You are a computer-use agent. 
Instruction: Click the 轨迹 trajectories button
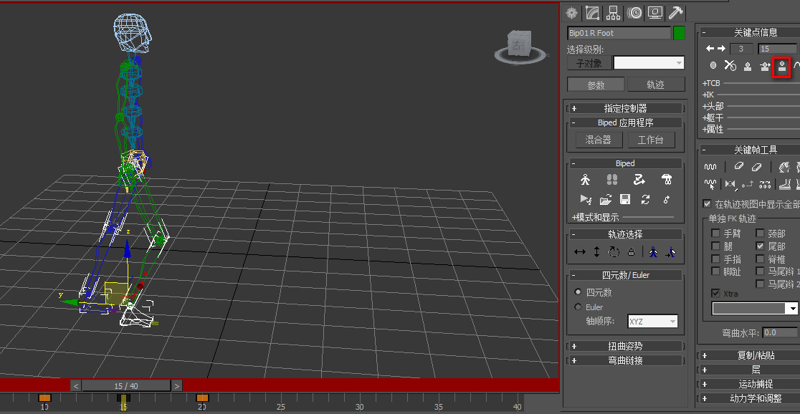[655, 85]
